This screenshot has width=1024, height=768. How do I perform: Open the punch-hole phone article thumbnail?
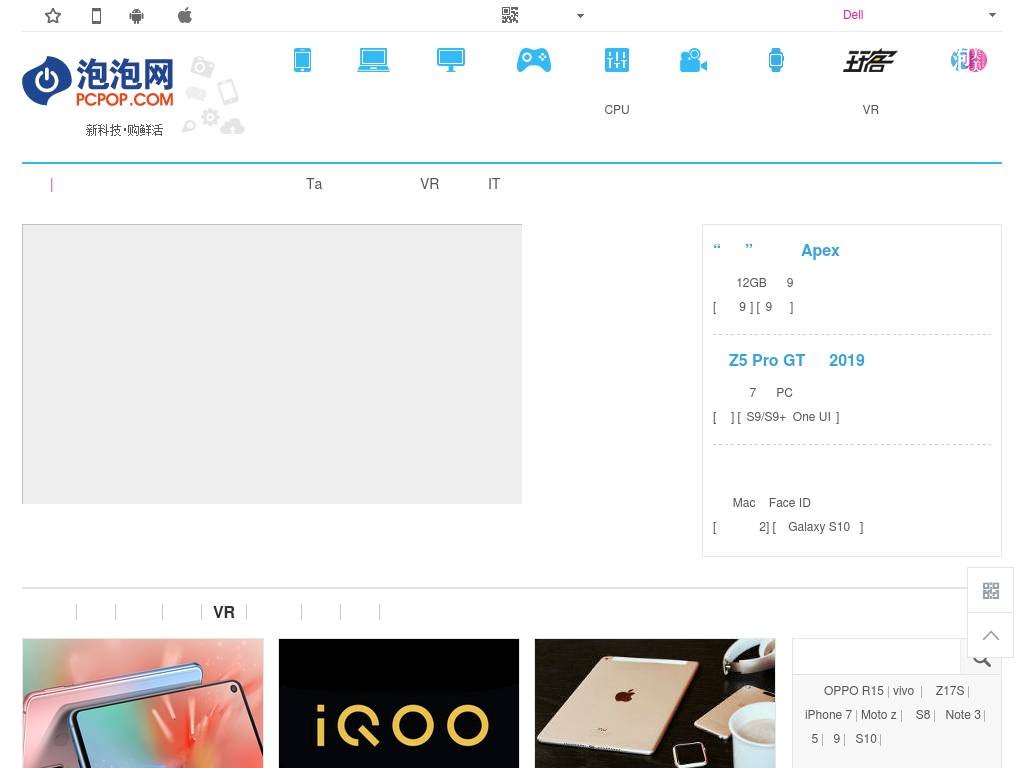[143, 703]
